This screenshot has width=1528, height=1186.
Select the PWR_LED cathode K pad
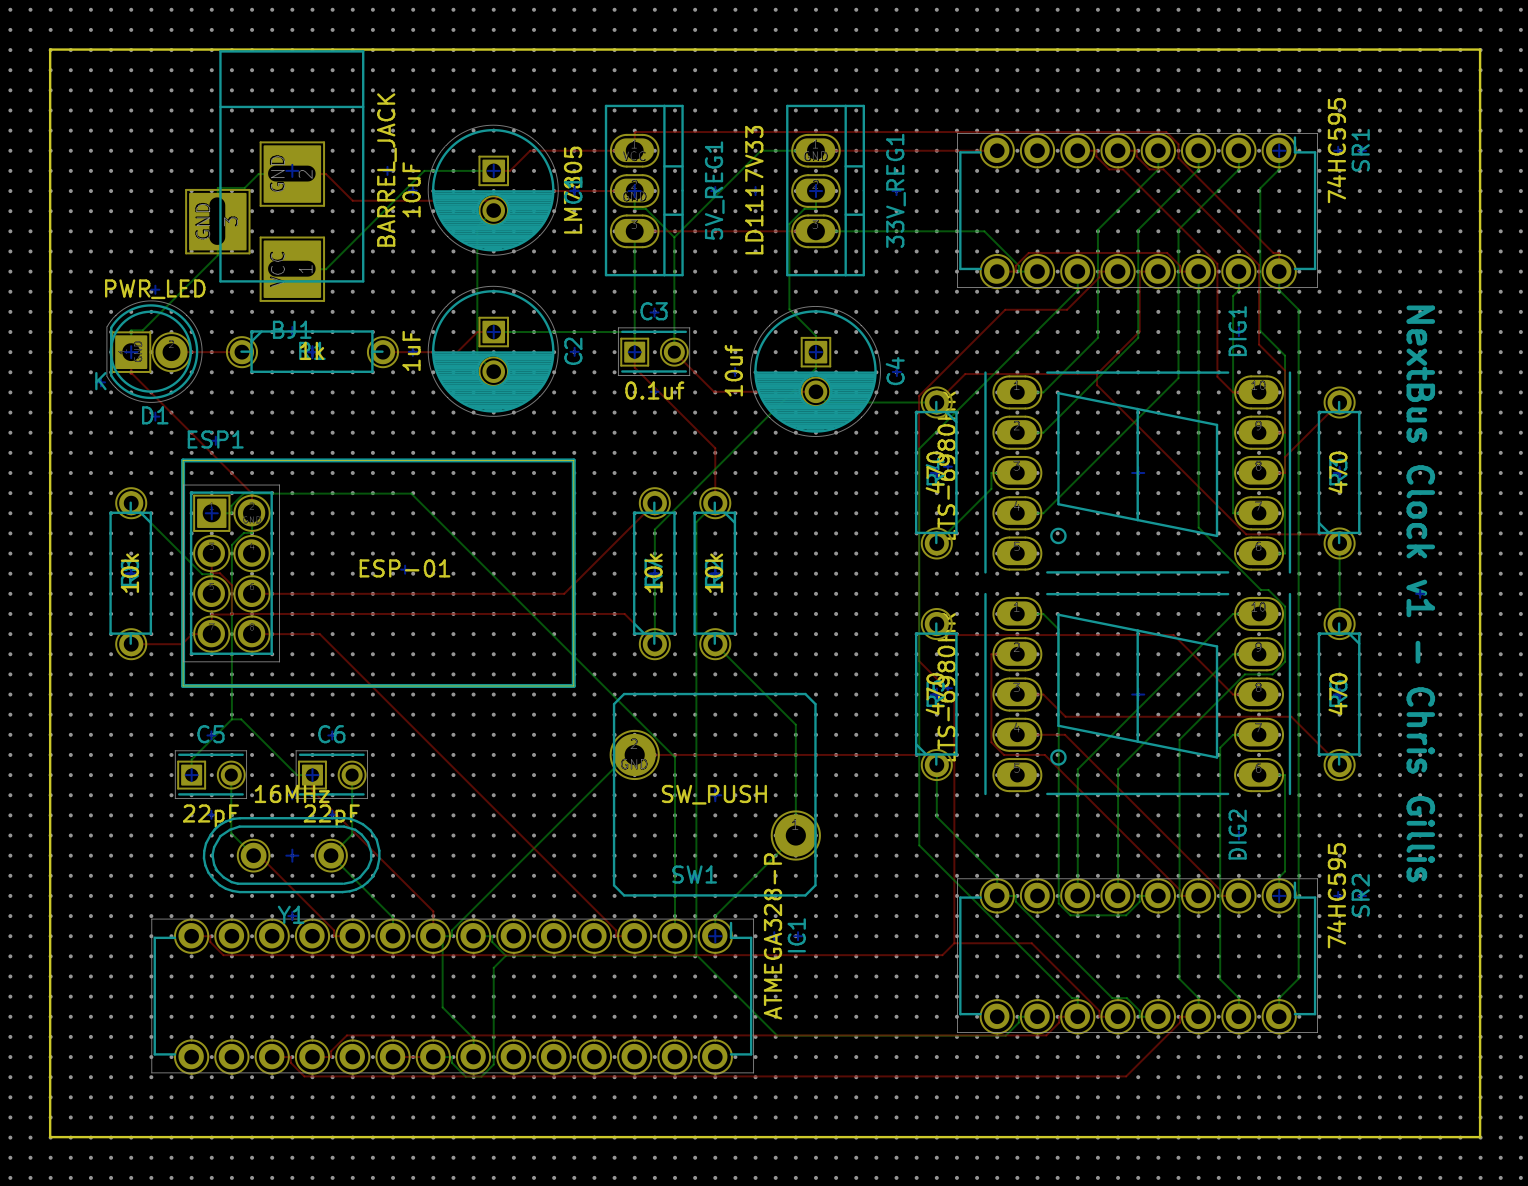(131, 352)
